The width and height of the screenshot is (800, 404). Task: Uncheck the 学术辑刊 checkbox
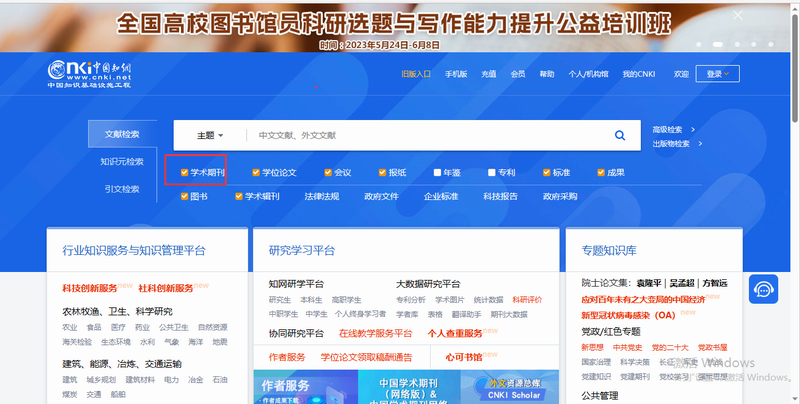pos(239,196)
